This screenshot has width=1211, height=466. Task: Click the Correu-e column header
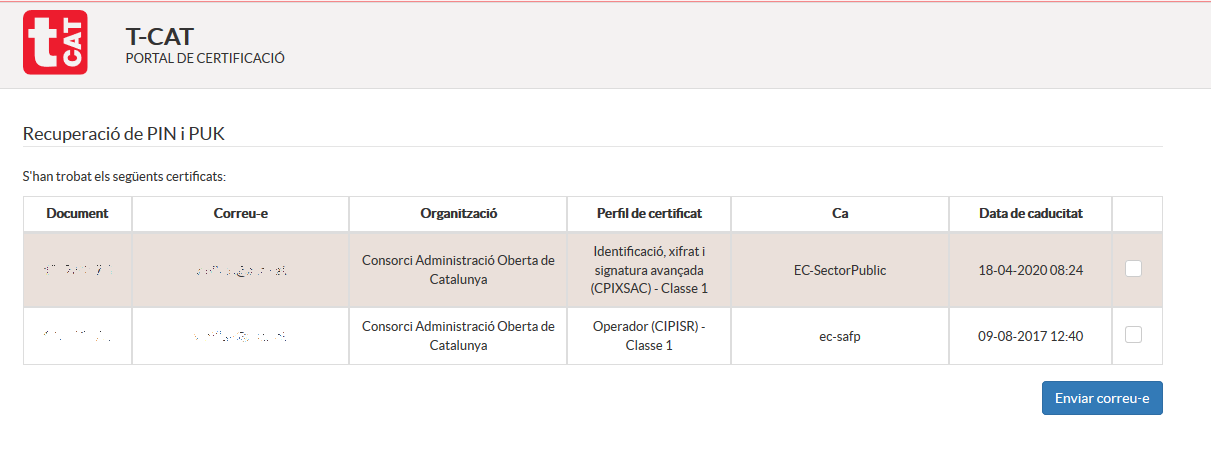point(240,213)
